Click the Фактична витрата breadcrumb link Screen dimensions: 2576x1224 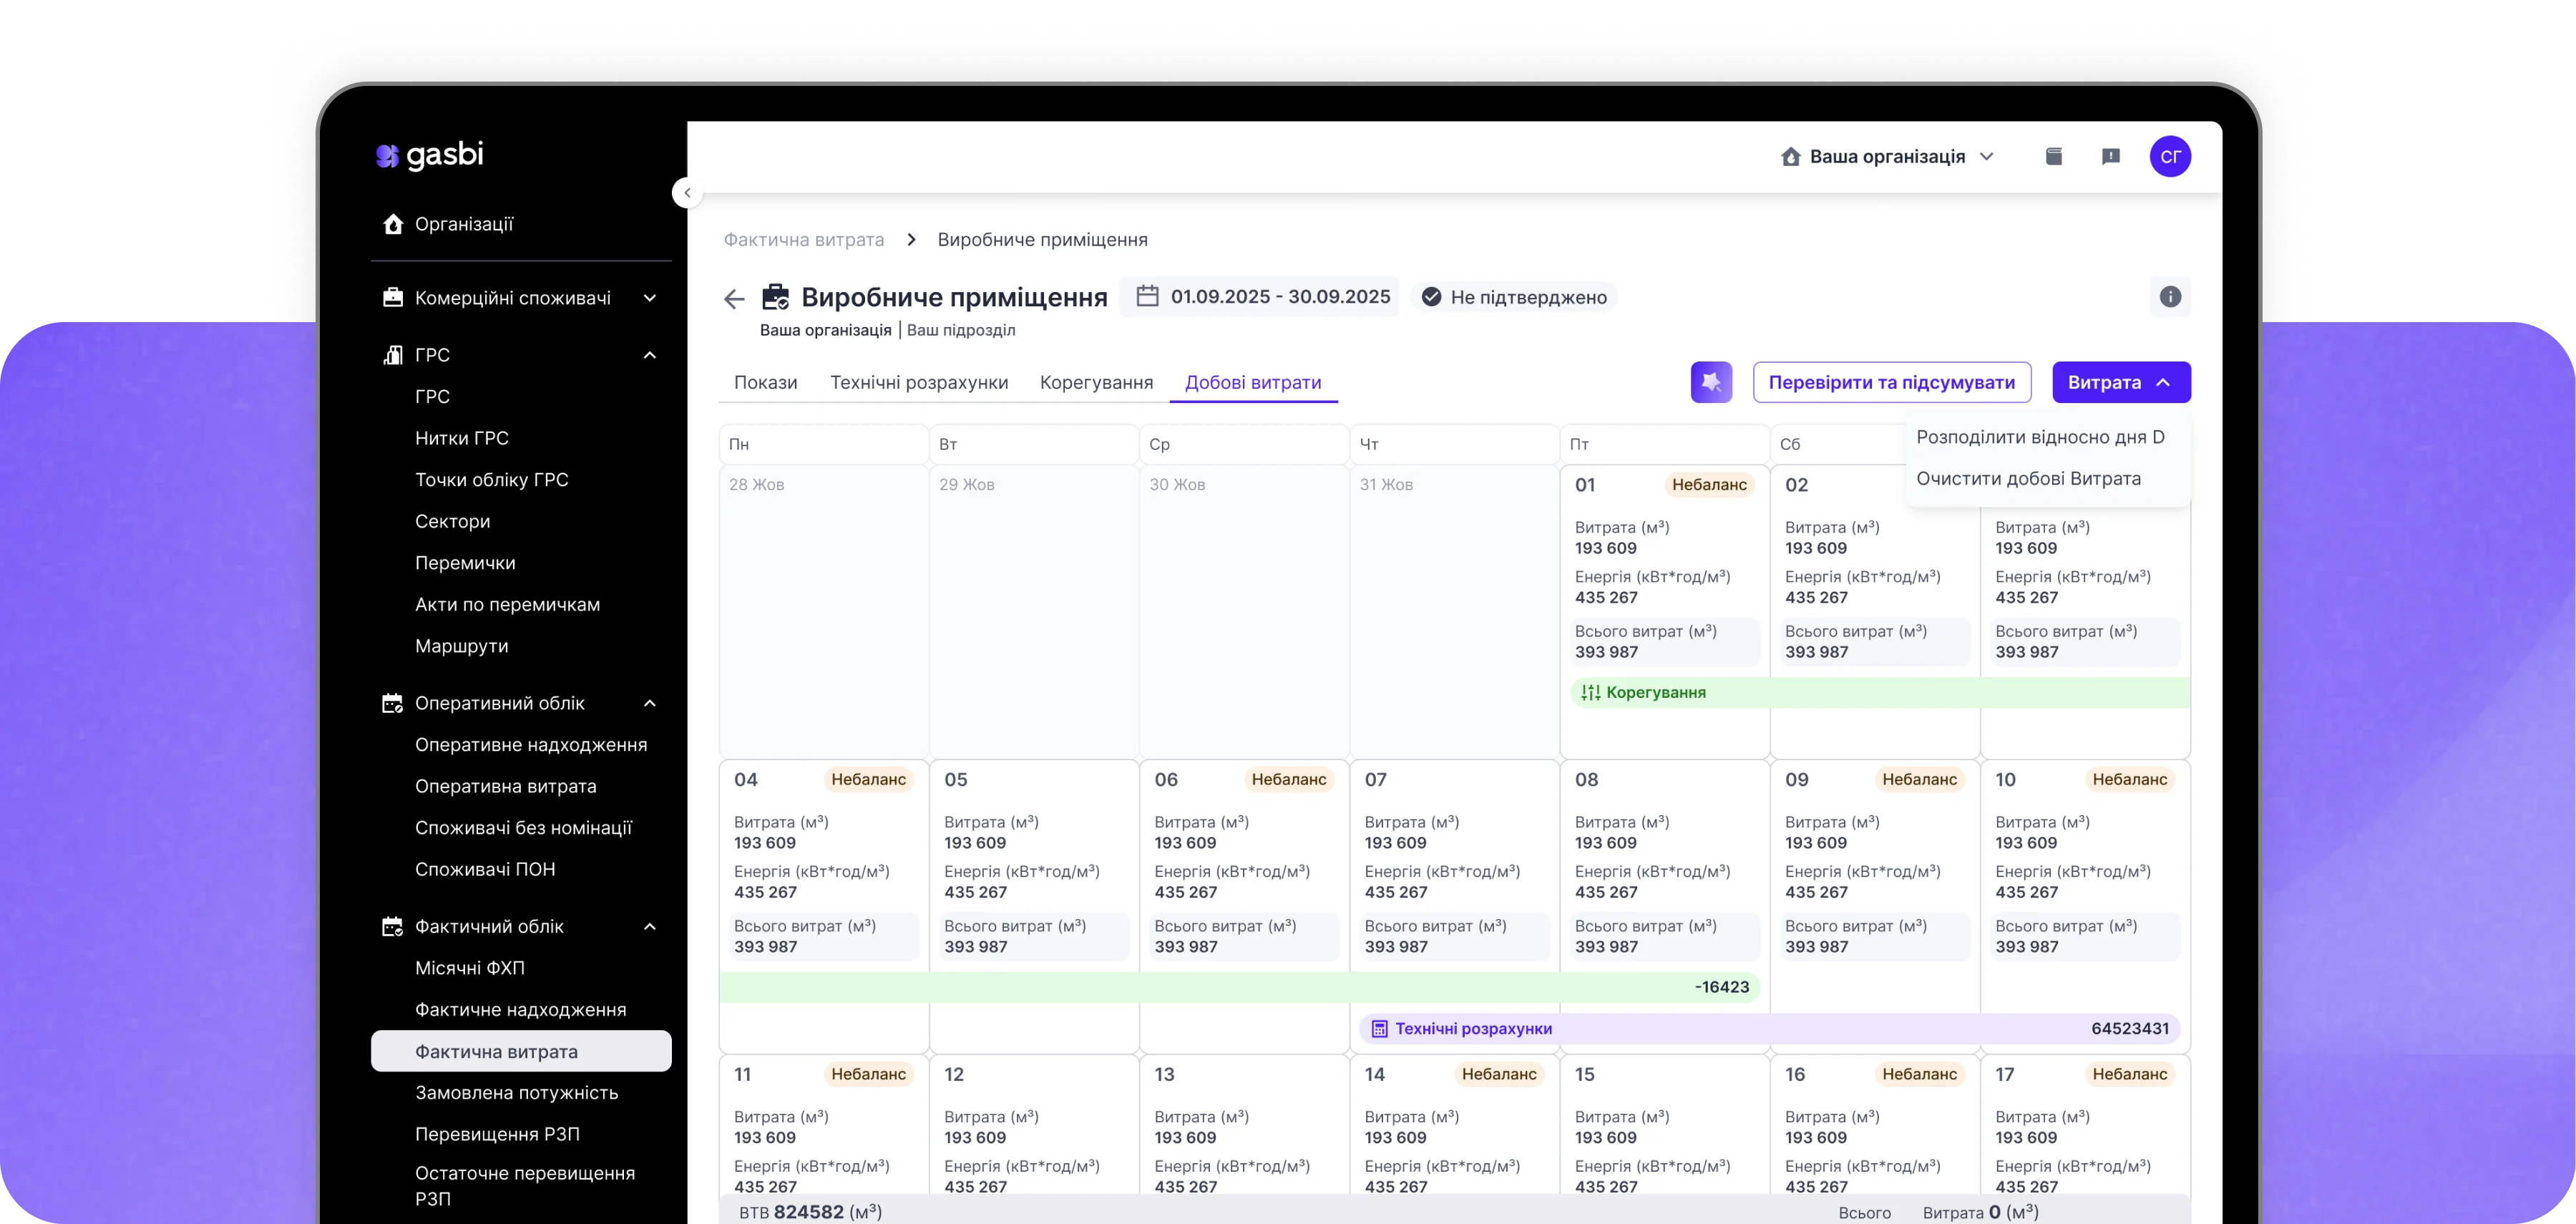click(x=803, y=240)
